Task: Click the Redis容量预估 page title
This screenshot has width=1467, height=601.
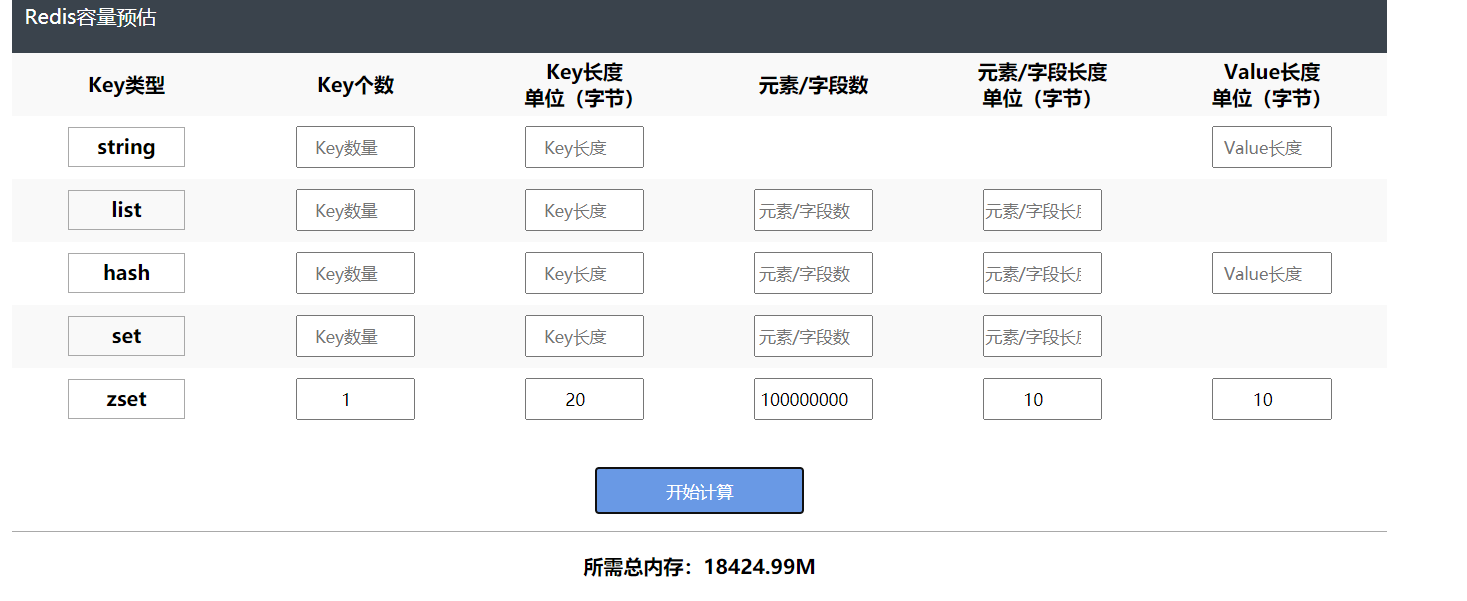Action: [90, 18]
